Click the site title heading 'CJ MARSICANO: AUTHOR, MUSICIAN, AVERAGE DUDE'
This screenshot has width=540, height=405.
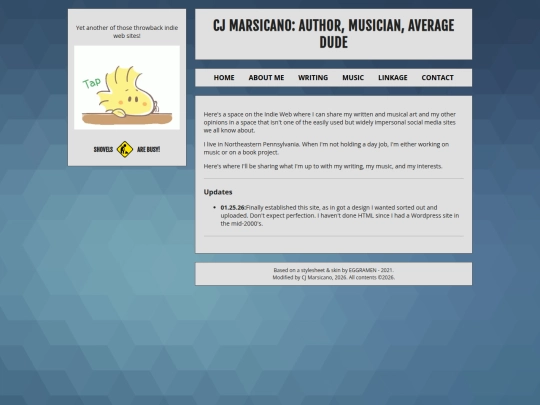tap(333, 34)
